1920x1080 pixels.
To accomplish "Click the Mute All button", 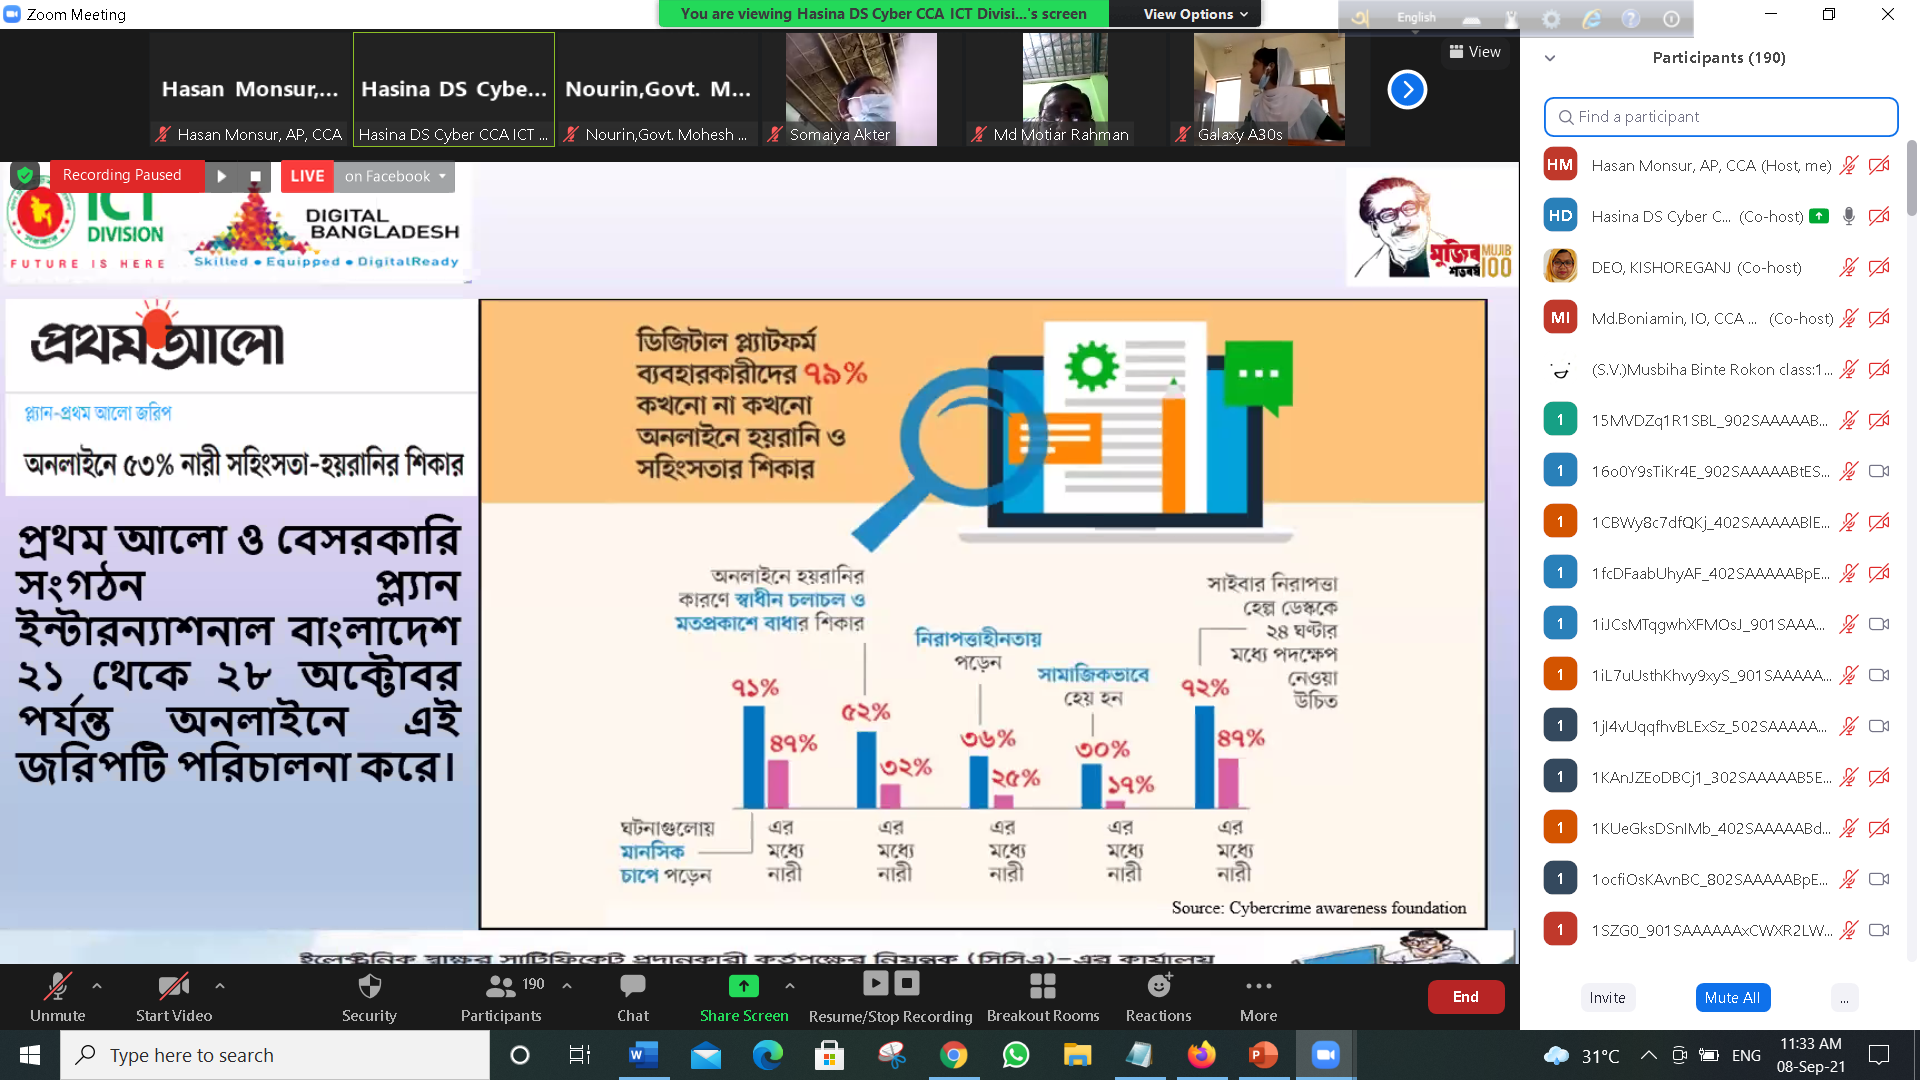I will [1732, 997].
